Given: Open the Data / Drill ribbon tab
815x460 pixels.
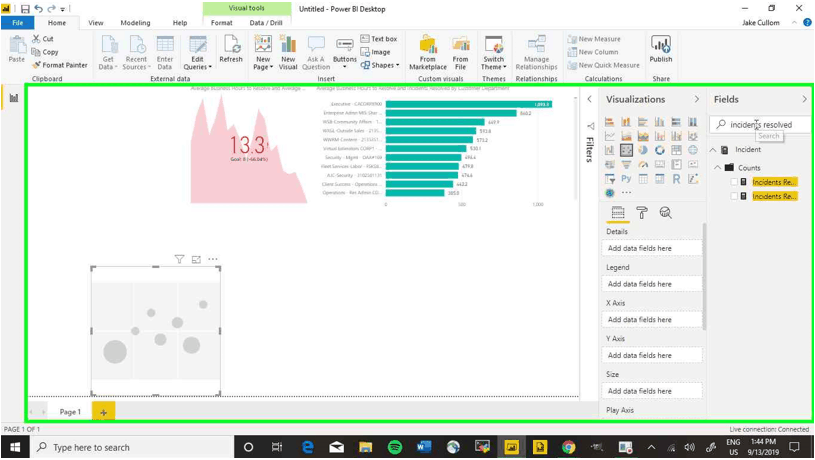Looking at the screenshot, I should [266, 23].
